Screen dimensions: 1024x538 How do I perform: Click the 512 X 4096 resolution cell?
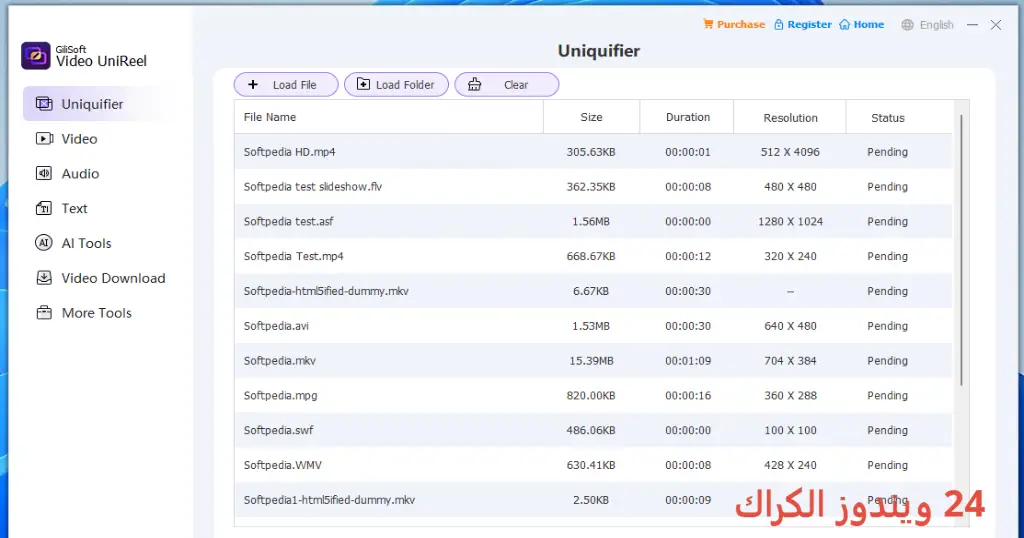click(790, 151)
